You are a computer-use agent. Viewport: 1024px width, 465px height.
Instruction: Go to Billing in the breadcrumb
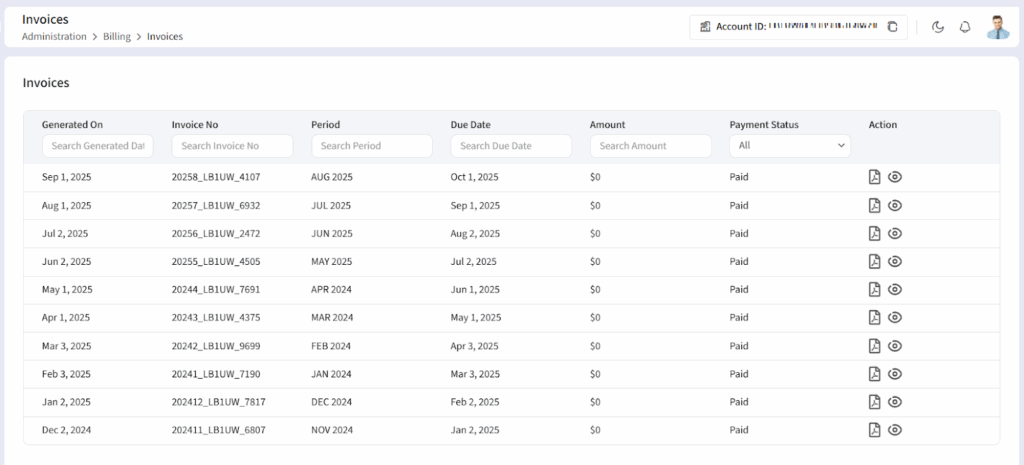117,37
